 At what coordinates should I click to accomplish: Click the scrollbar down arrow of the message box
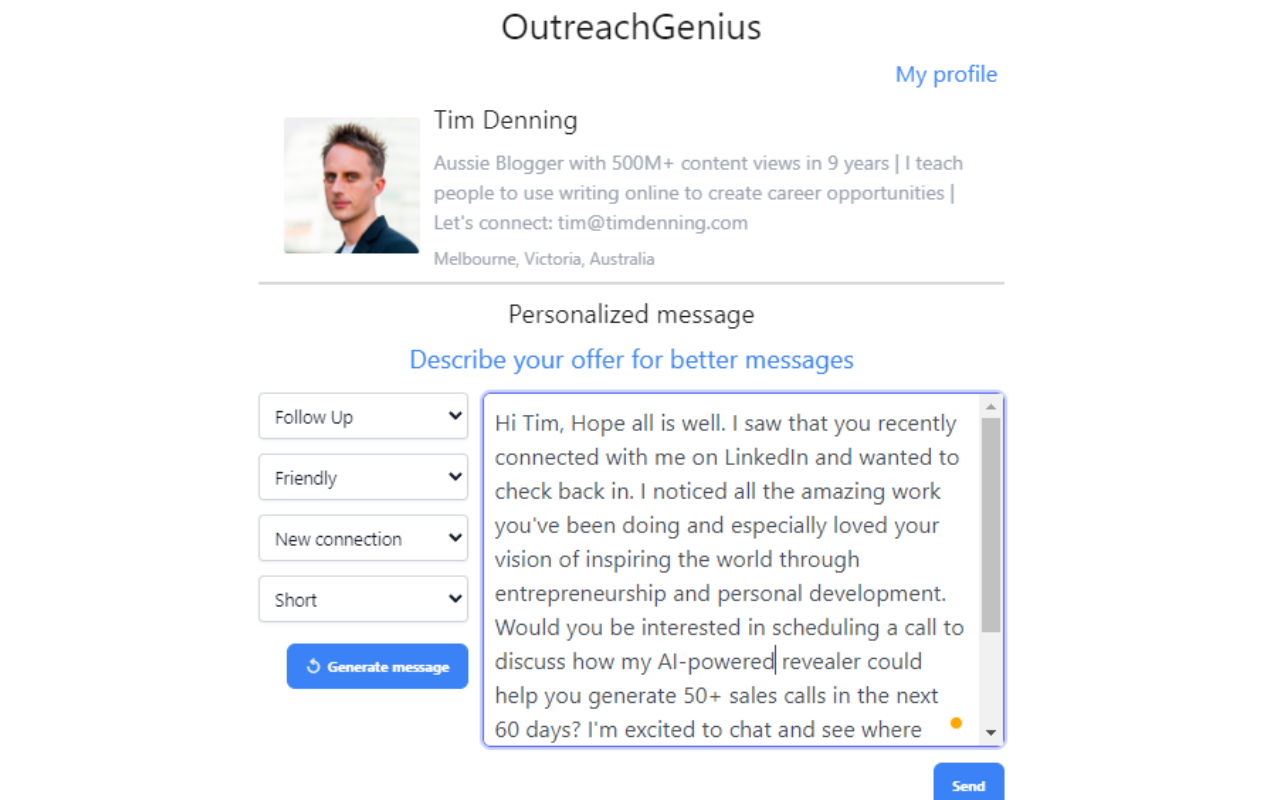[990, 733]
